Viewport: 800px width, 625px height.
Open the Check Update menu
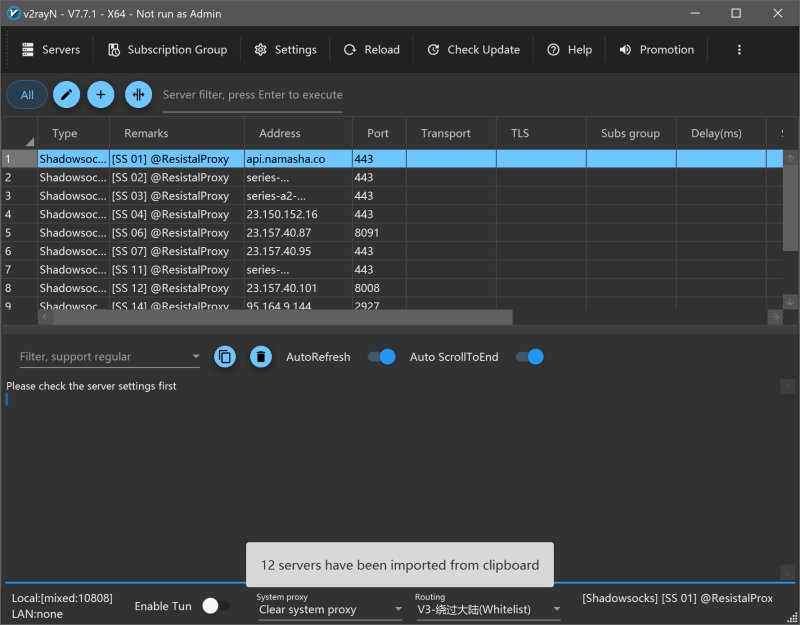473,50
